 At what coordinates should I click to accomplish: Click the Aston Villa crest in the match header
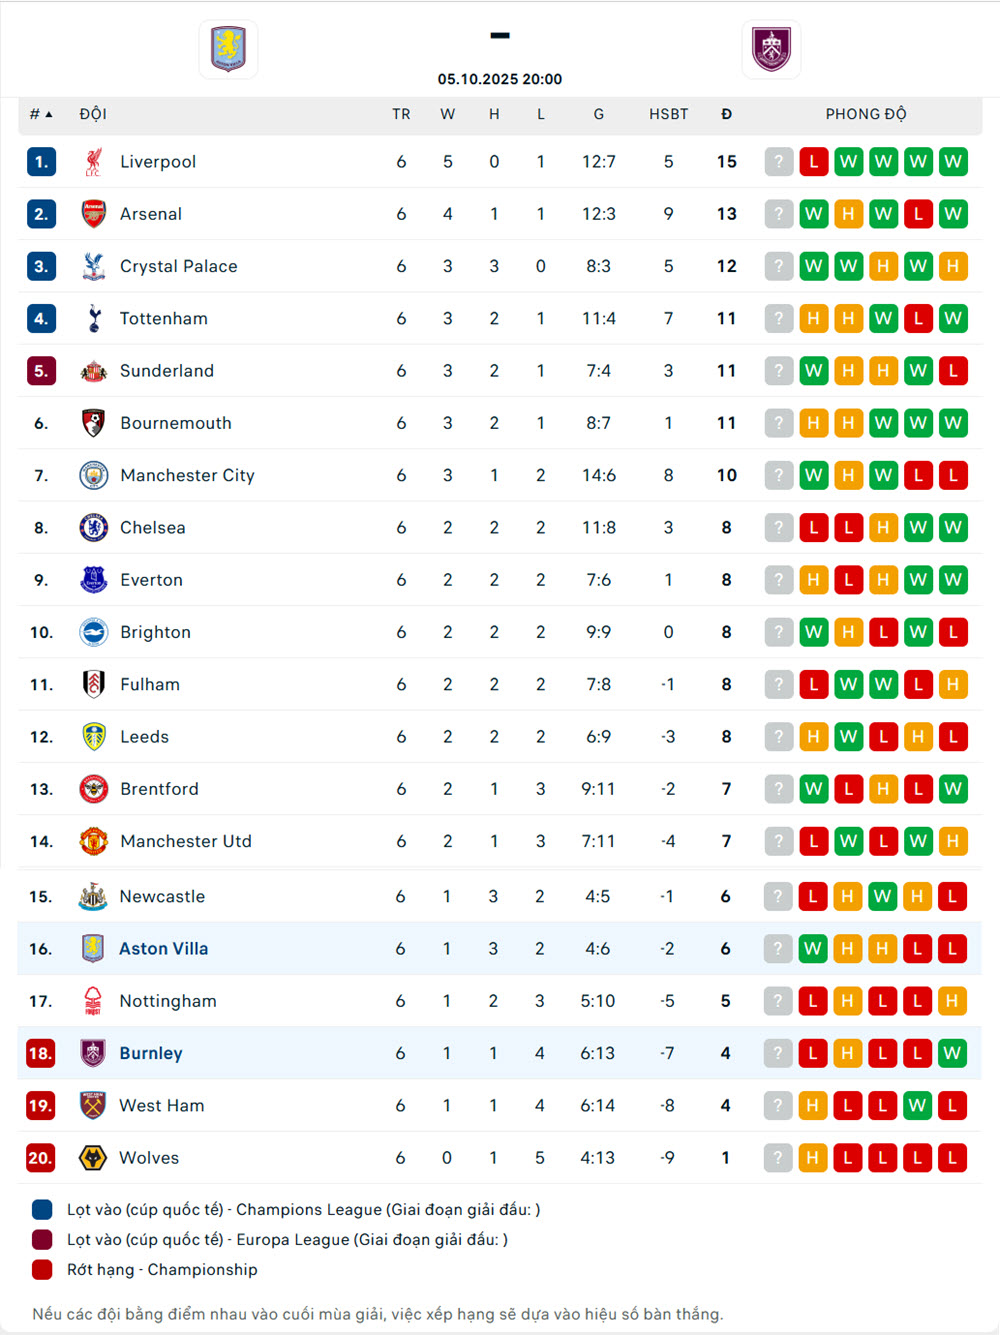tap(229, 49)
